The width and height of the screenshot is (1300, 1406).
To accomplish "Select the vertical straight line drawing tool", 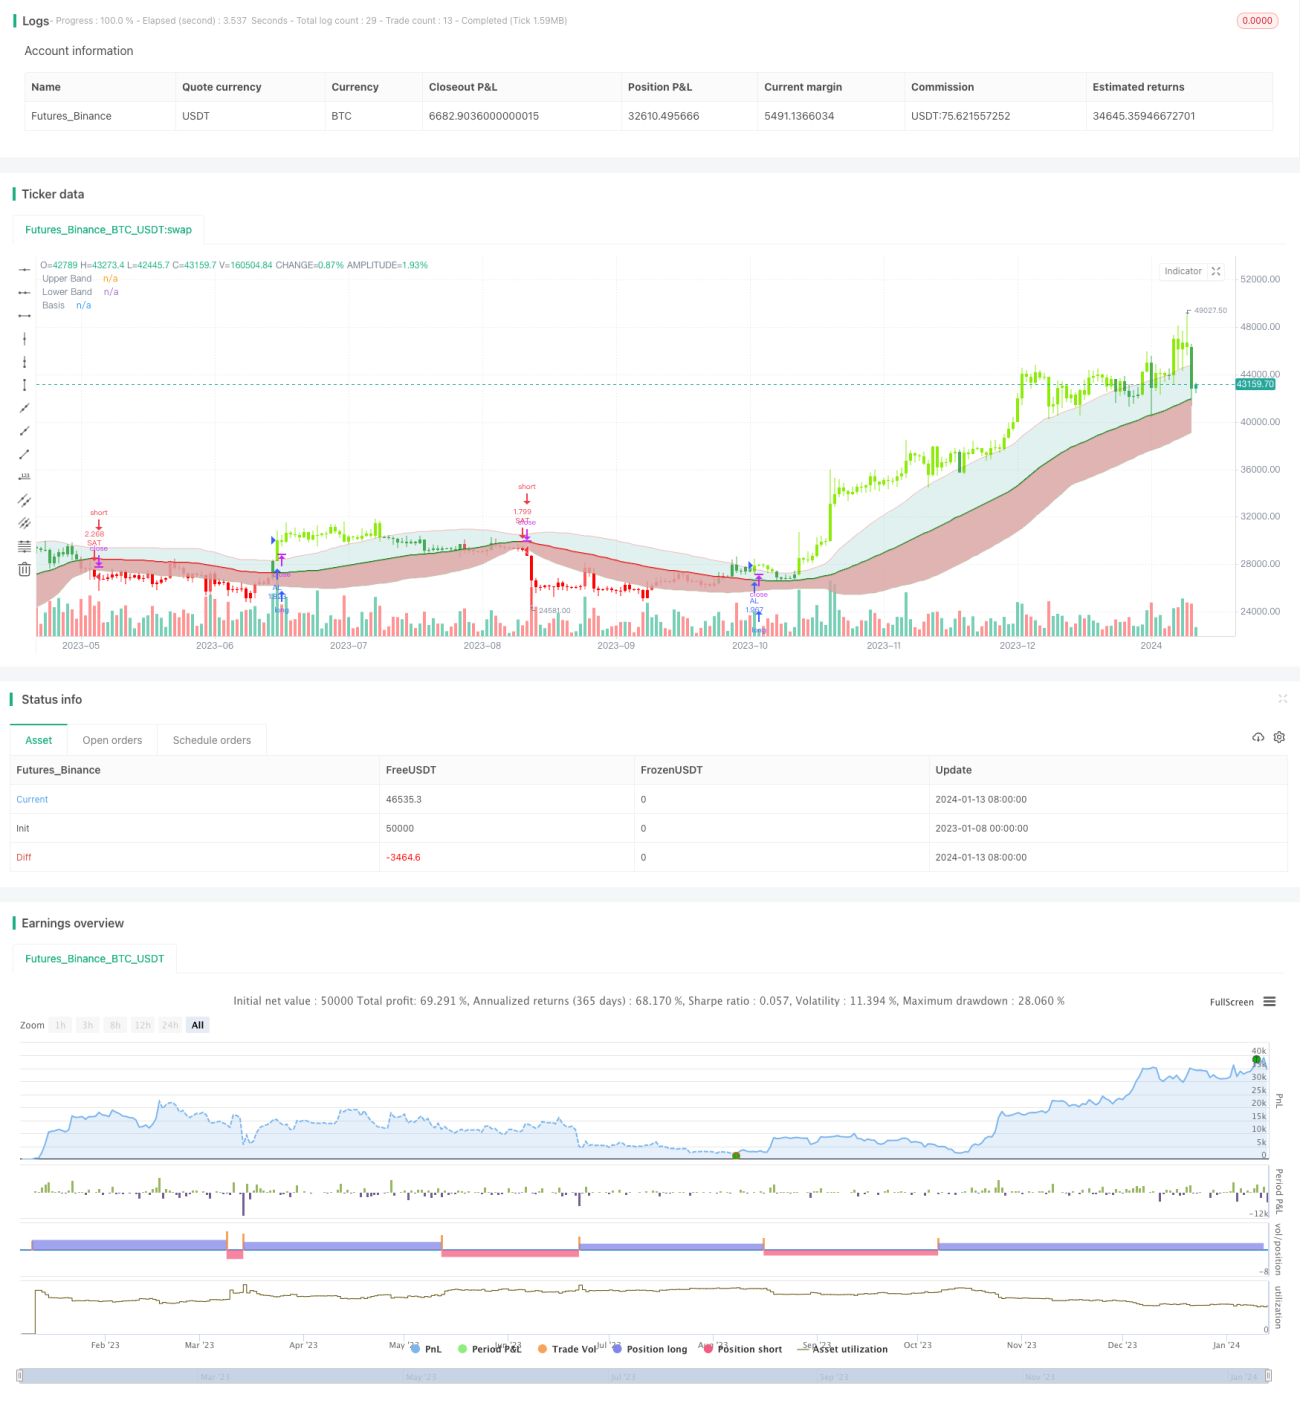I will pos(24,339).
